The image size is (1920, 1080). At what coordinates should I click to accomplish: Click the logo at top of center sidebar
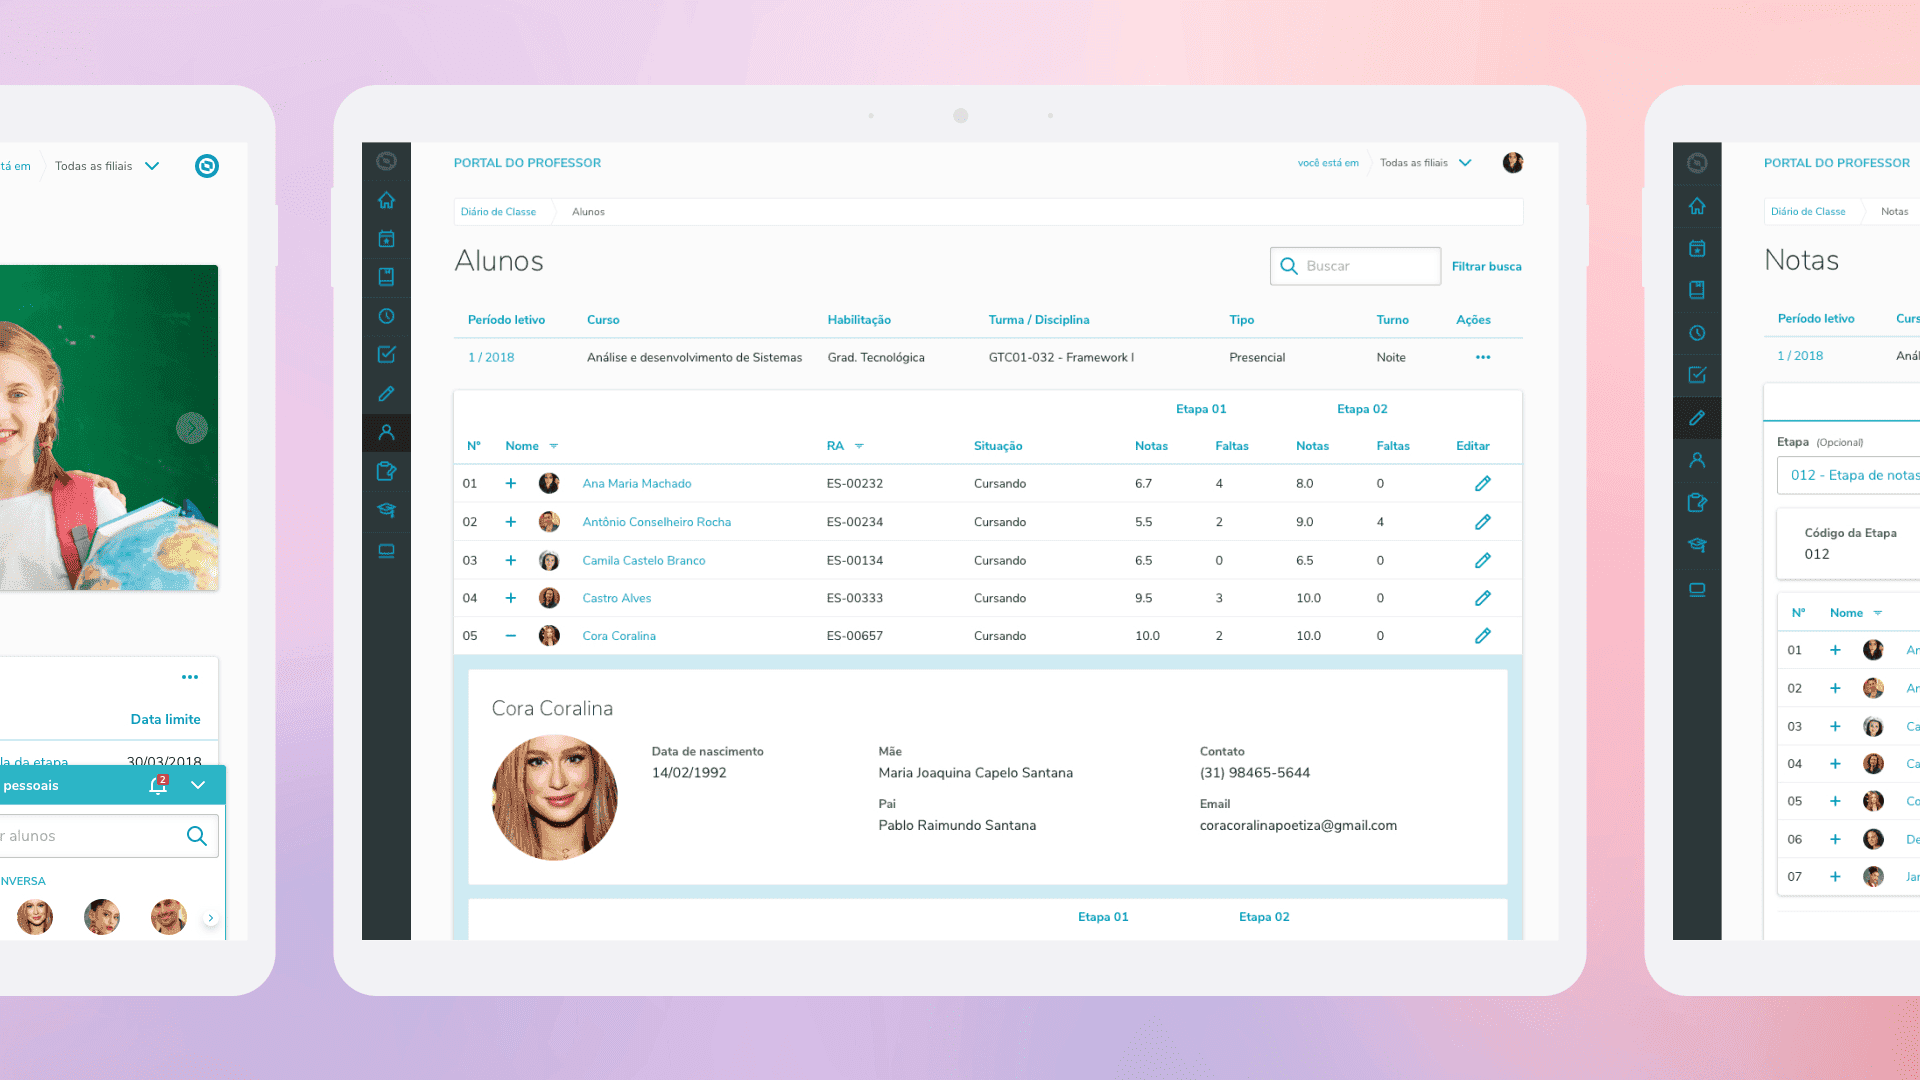click(x=386, y=161)
